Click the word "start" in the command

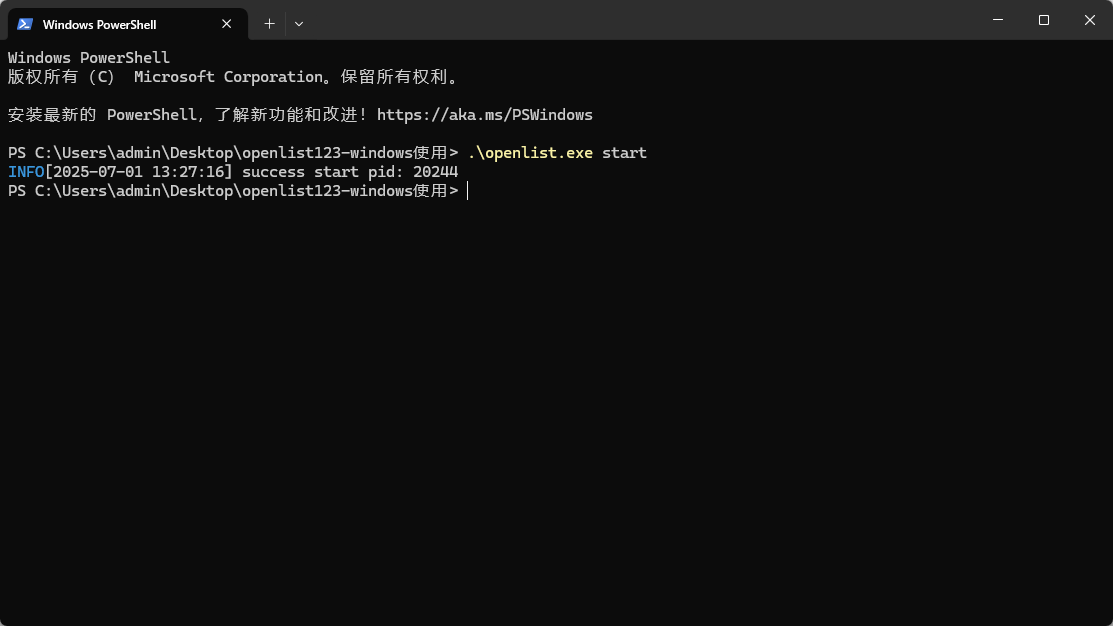tap(624, 153)
